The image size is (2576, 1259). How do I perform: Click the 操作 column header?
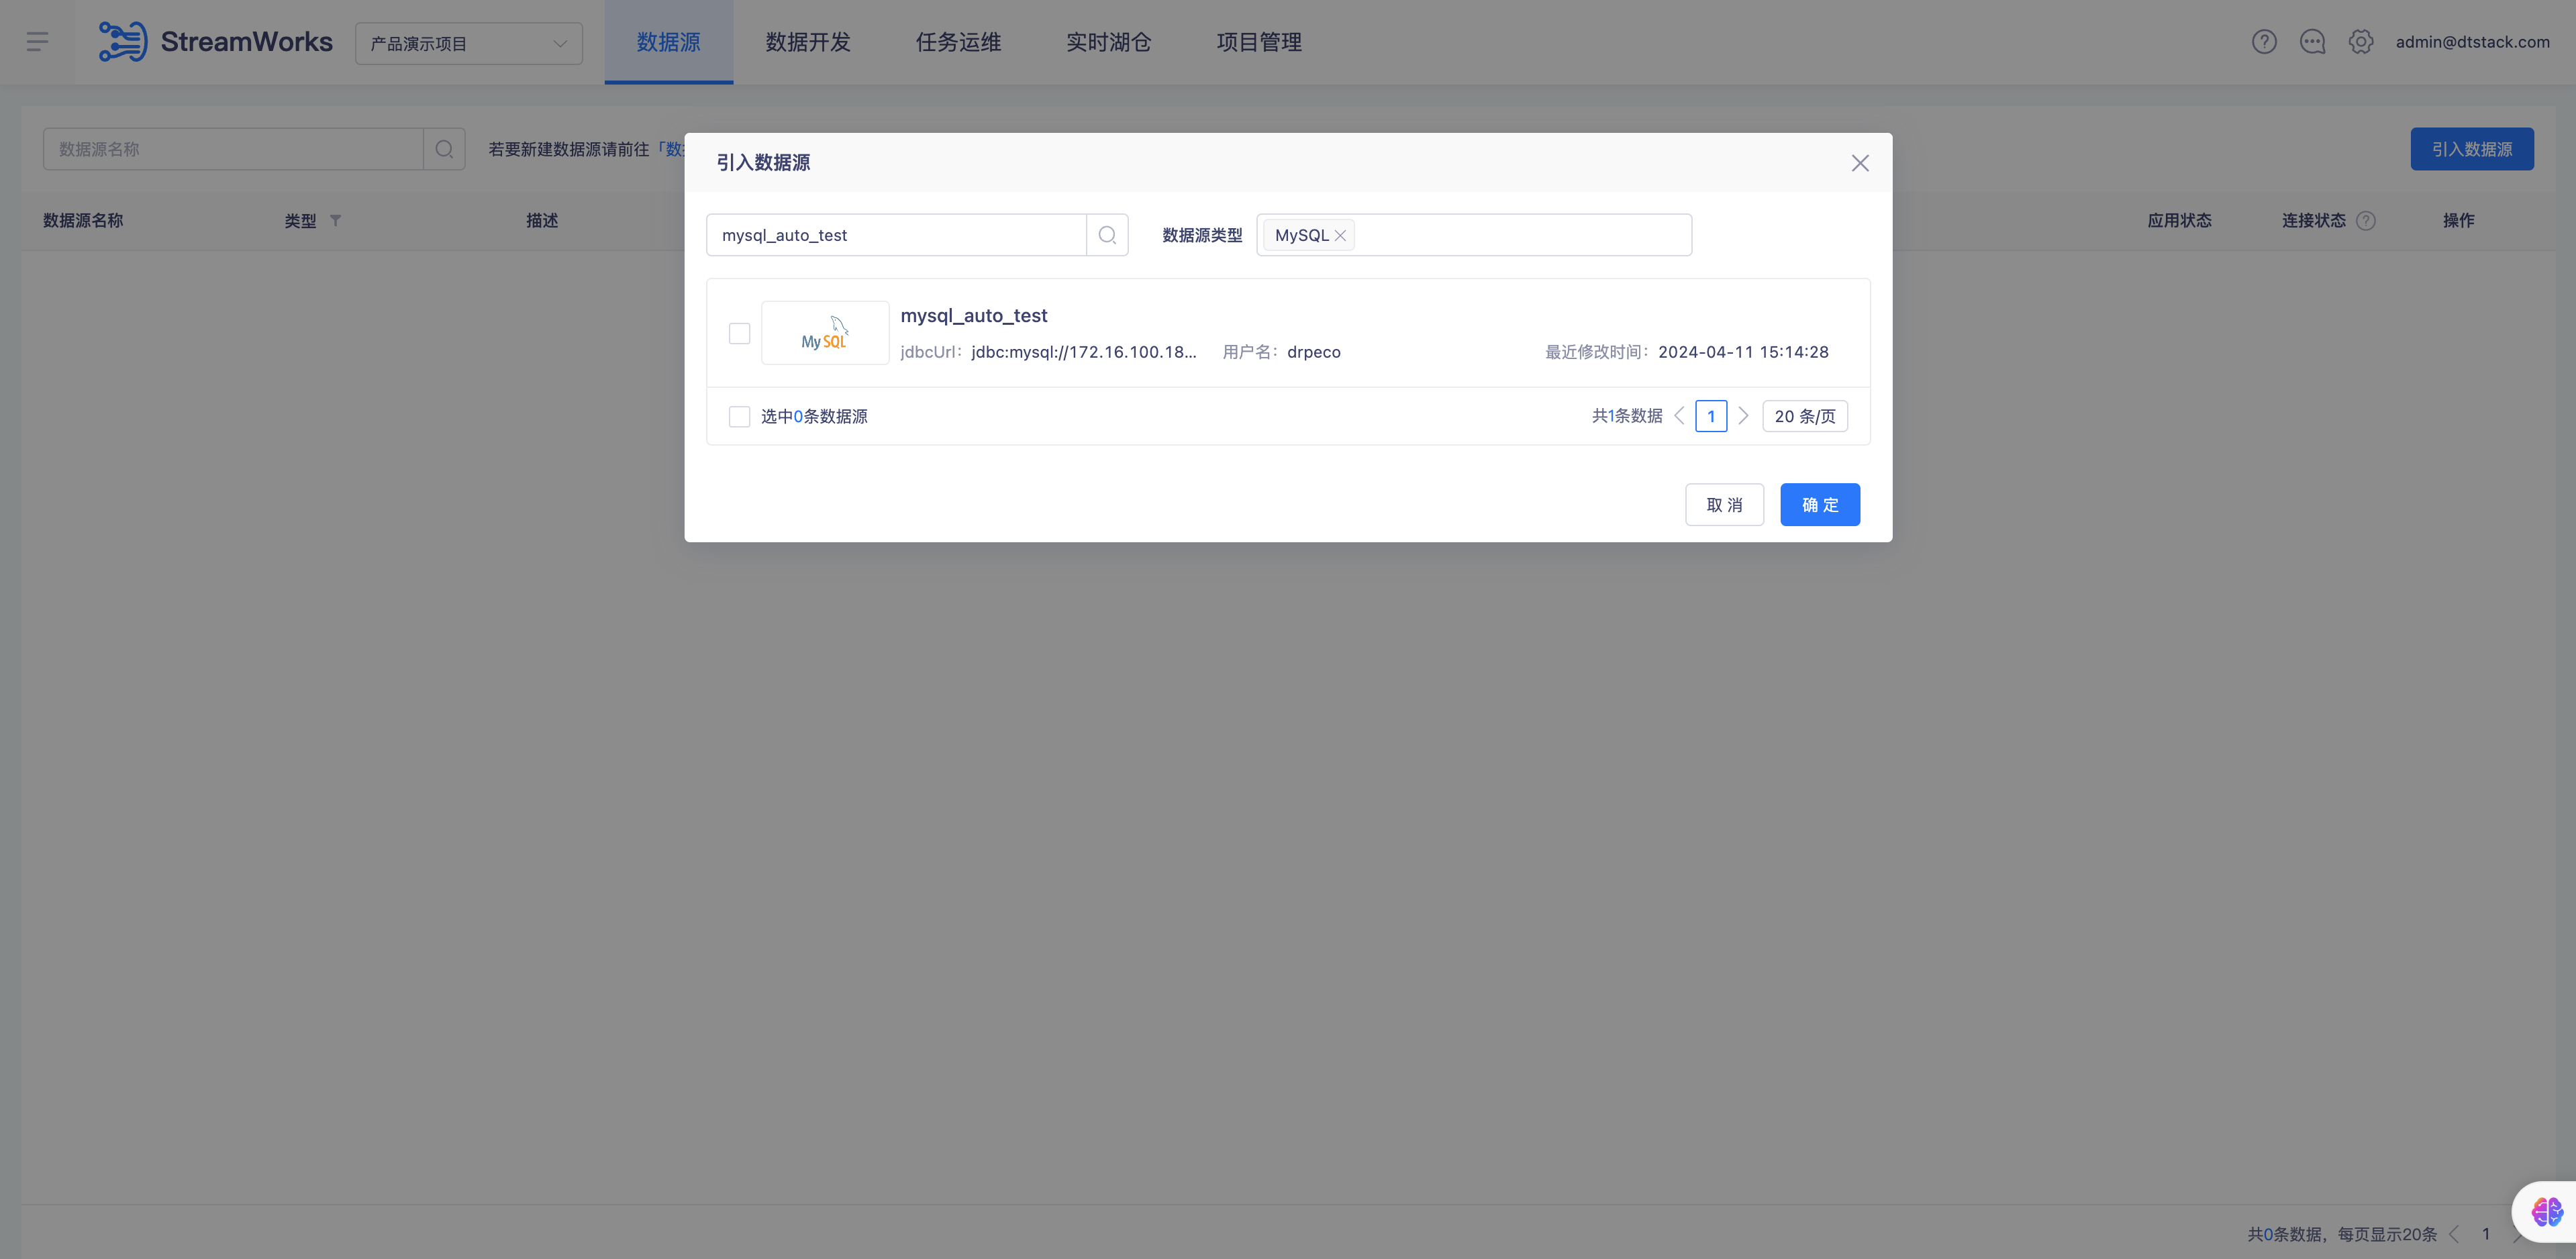2458,221
